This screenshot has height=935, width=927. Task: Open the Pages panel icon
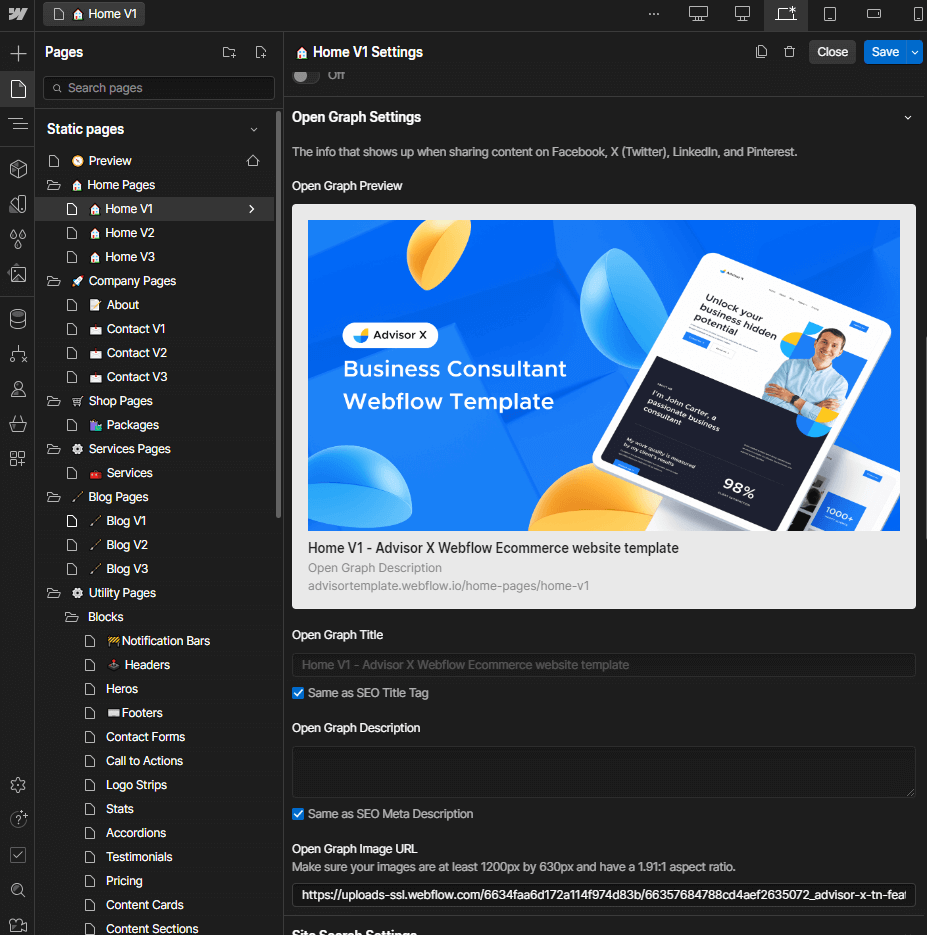point(18,89)
